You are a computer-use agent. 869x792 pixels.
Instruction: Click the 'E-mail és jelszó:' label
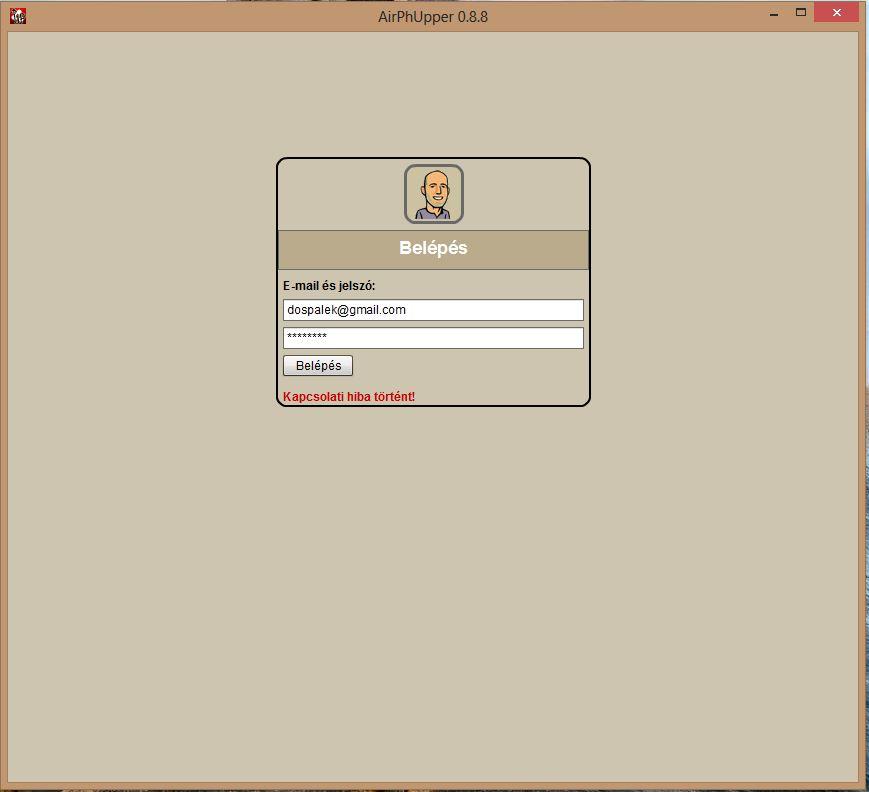[329, 286]
